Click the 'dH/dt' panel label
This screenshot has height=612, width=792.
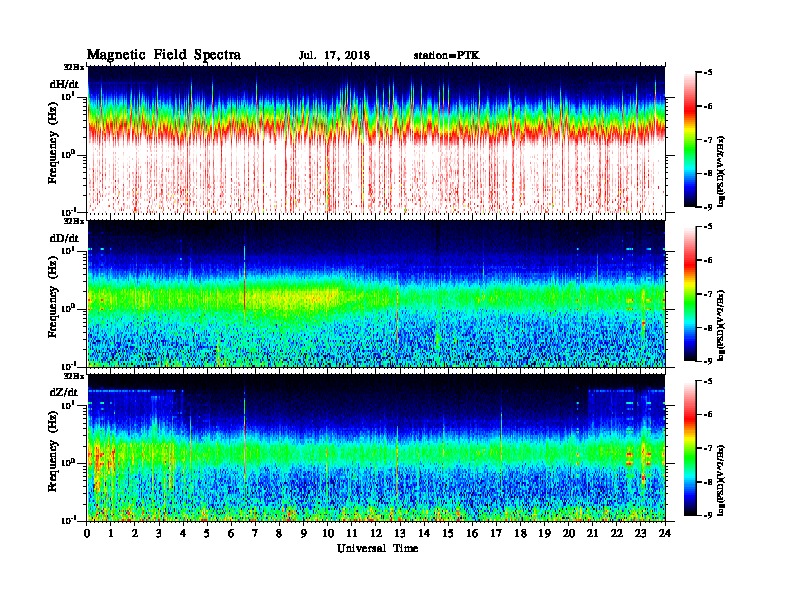tap(64, 84)
